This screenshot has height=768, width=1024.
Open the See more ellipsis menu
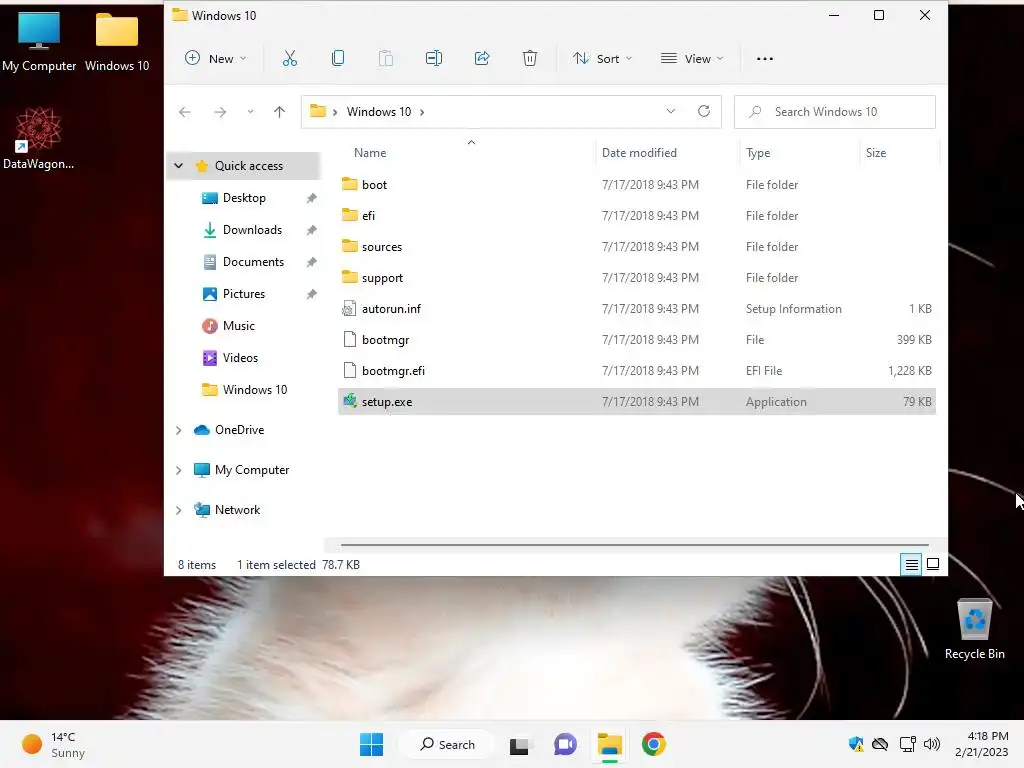coord(765,59)
